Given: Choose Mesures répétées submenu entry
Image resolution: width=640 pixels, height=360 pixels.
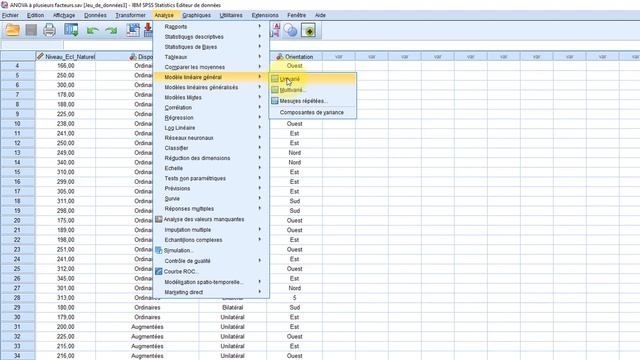Looking at the screenshot, I should click(x=312, y=101).
